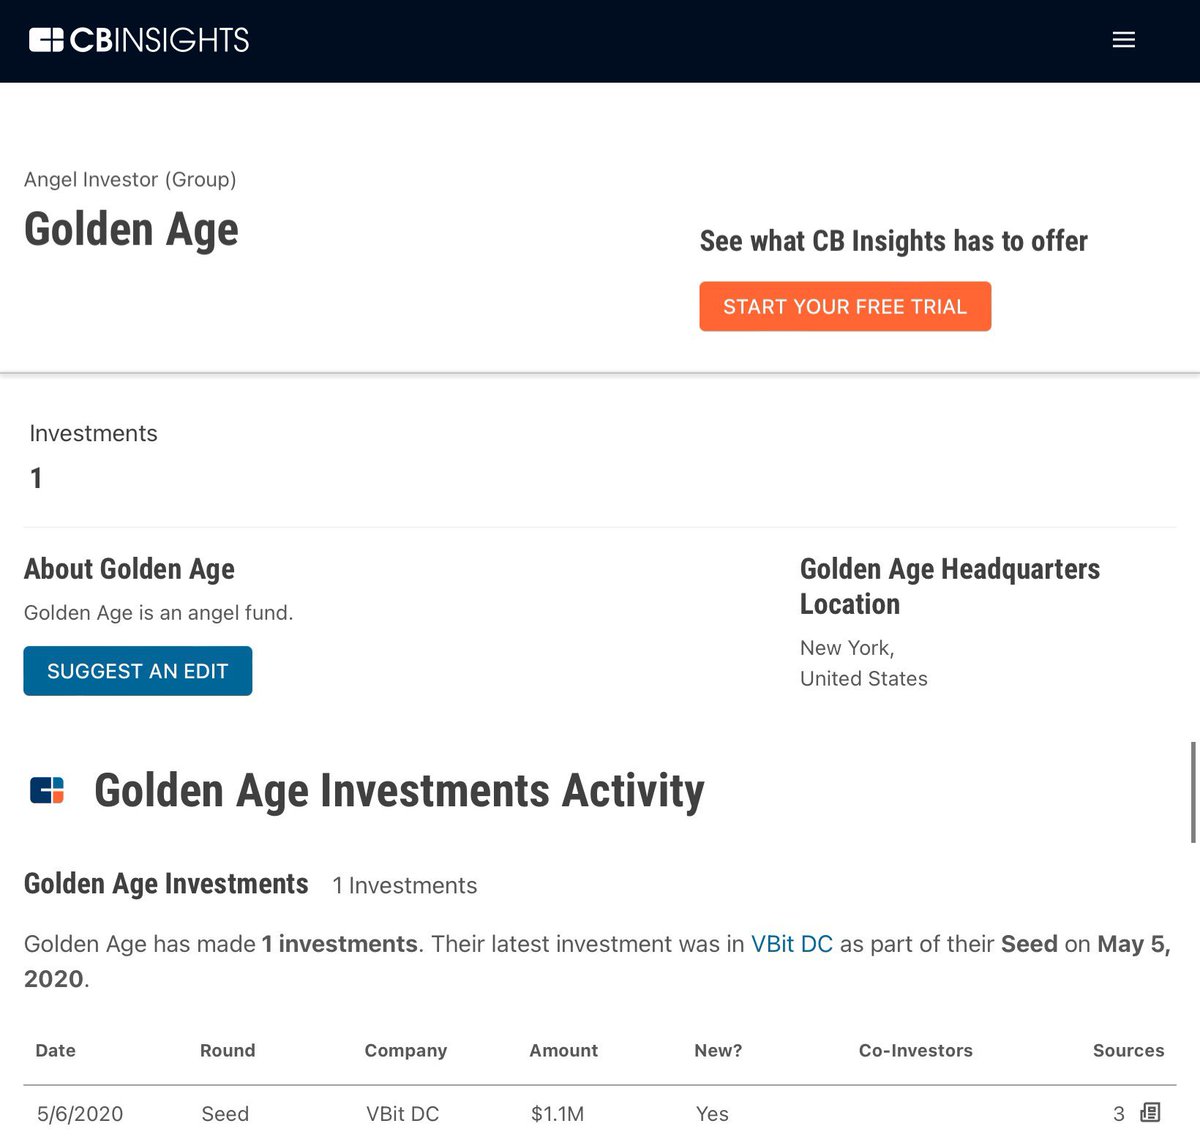Click the Company column header

pos(406,1051)
